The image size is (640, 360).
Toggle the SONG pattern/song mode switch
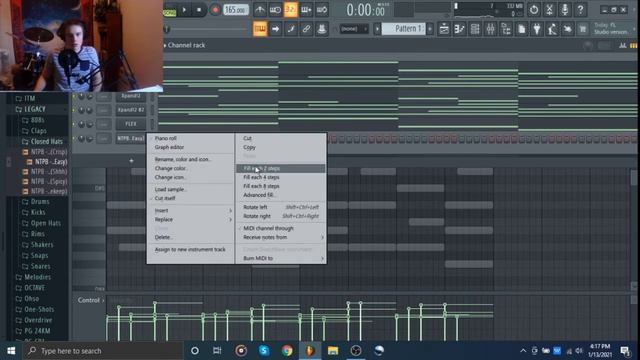[169, 13]
